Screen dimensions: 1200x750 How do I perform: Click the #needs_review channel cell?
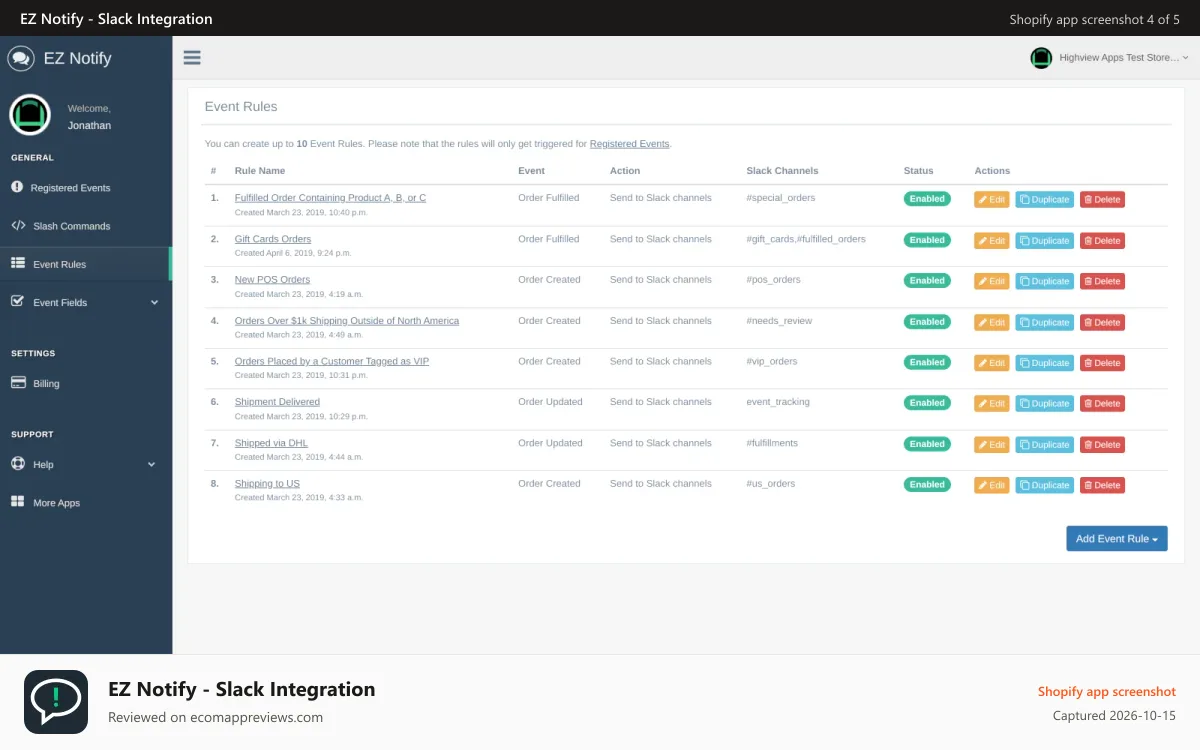click(779, 321)
